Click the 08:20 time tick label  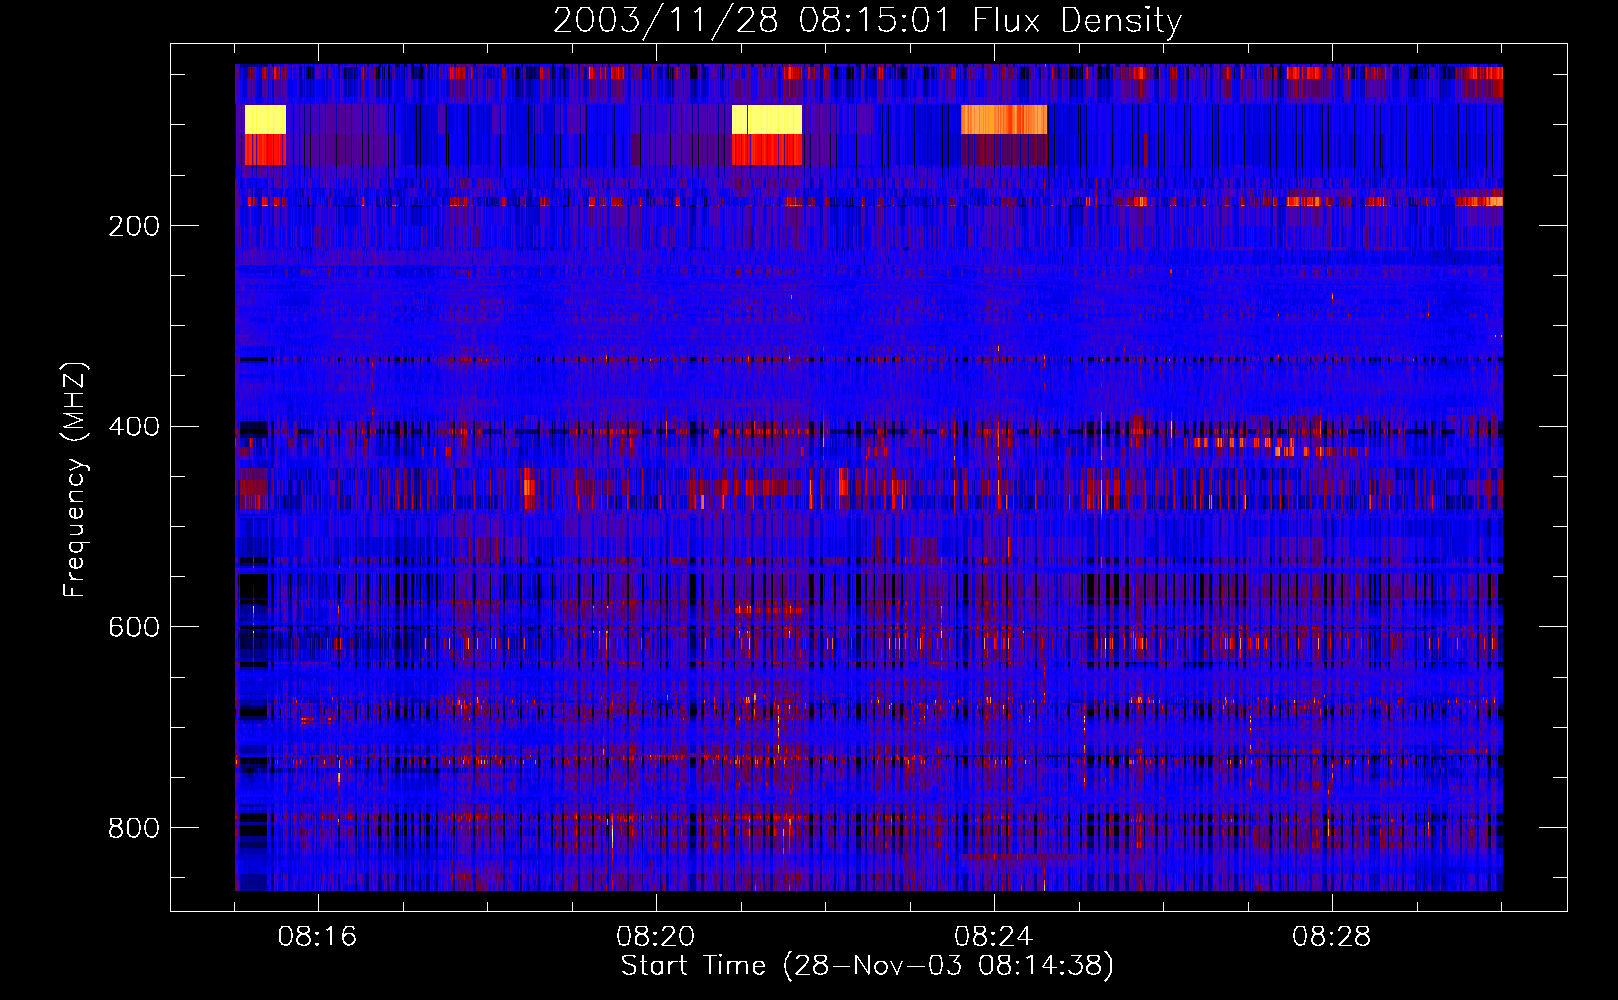click(x=655, y=937)
